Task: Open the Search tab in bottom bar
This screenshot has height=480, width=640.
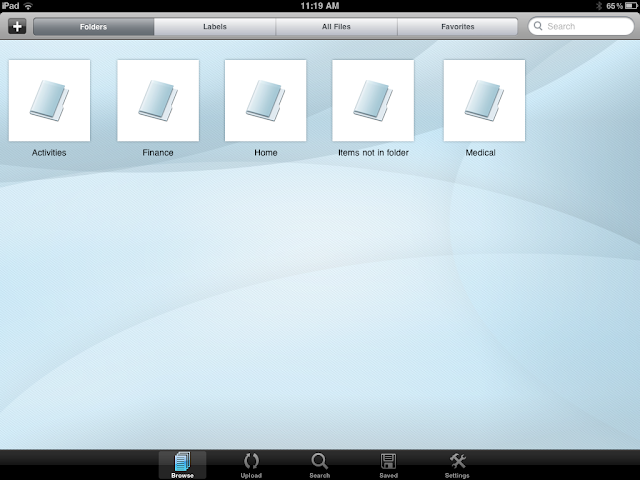Action: point(320,465)
